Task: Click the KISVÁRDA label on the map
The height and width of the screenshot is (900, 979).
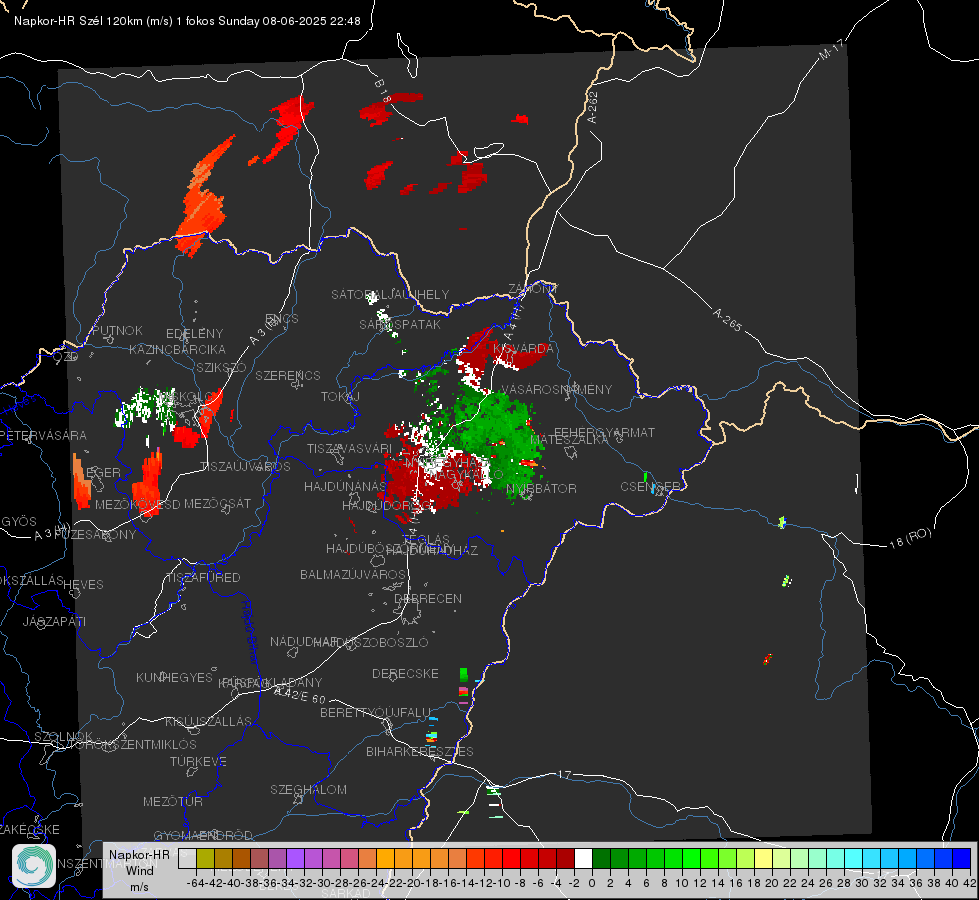Action: (x=523, y=349)
